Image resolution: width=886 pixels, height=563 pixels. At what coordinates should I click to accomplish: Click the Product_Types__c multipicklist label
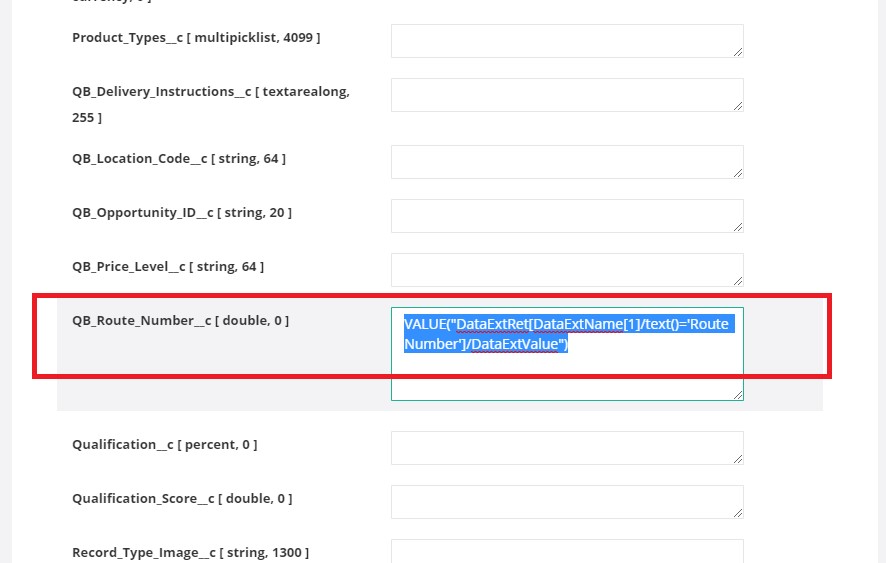point(196,38)
